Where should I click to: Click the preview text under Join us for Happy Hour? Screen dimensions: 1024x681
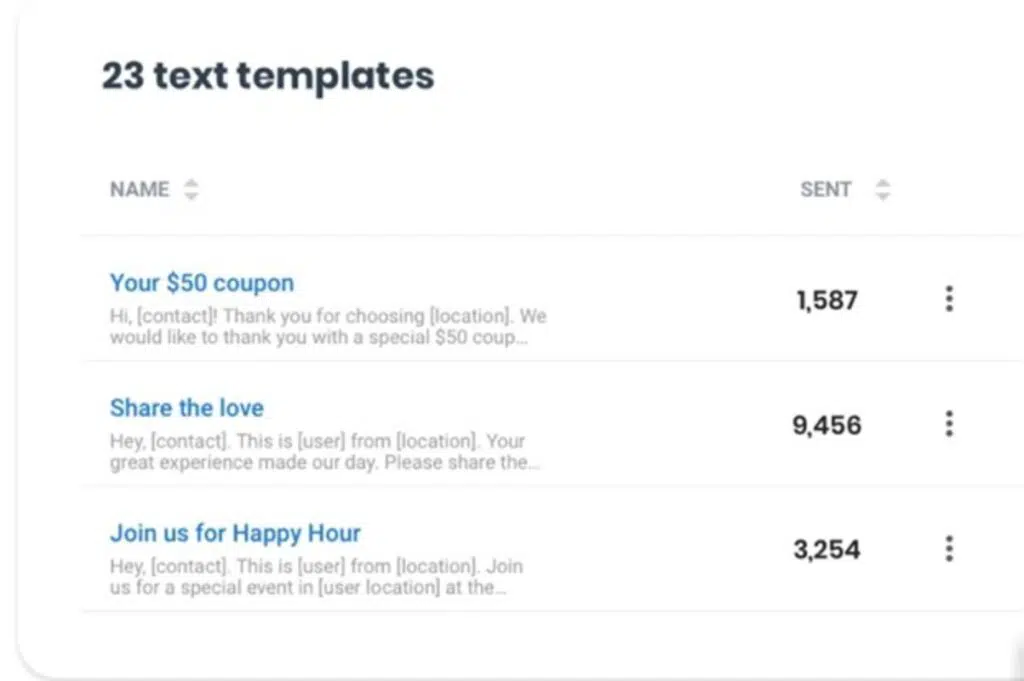[x=316, y=577]
